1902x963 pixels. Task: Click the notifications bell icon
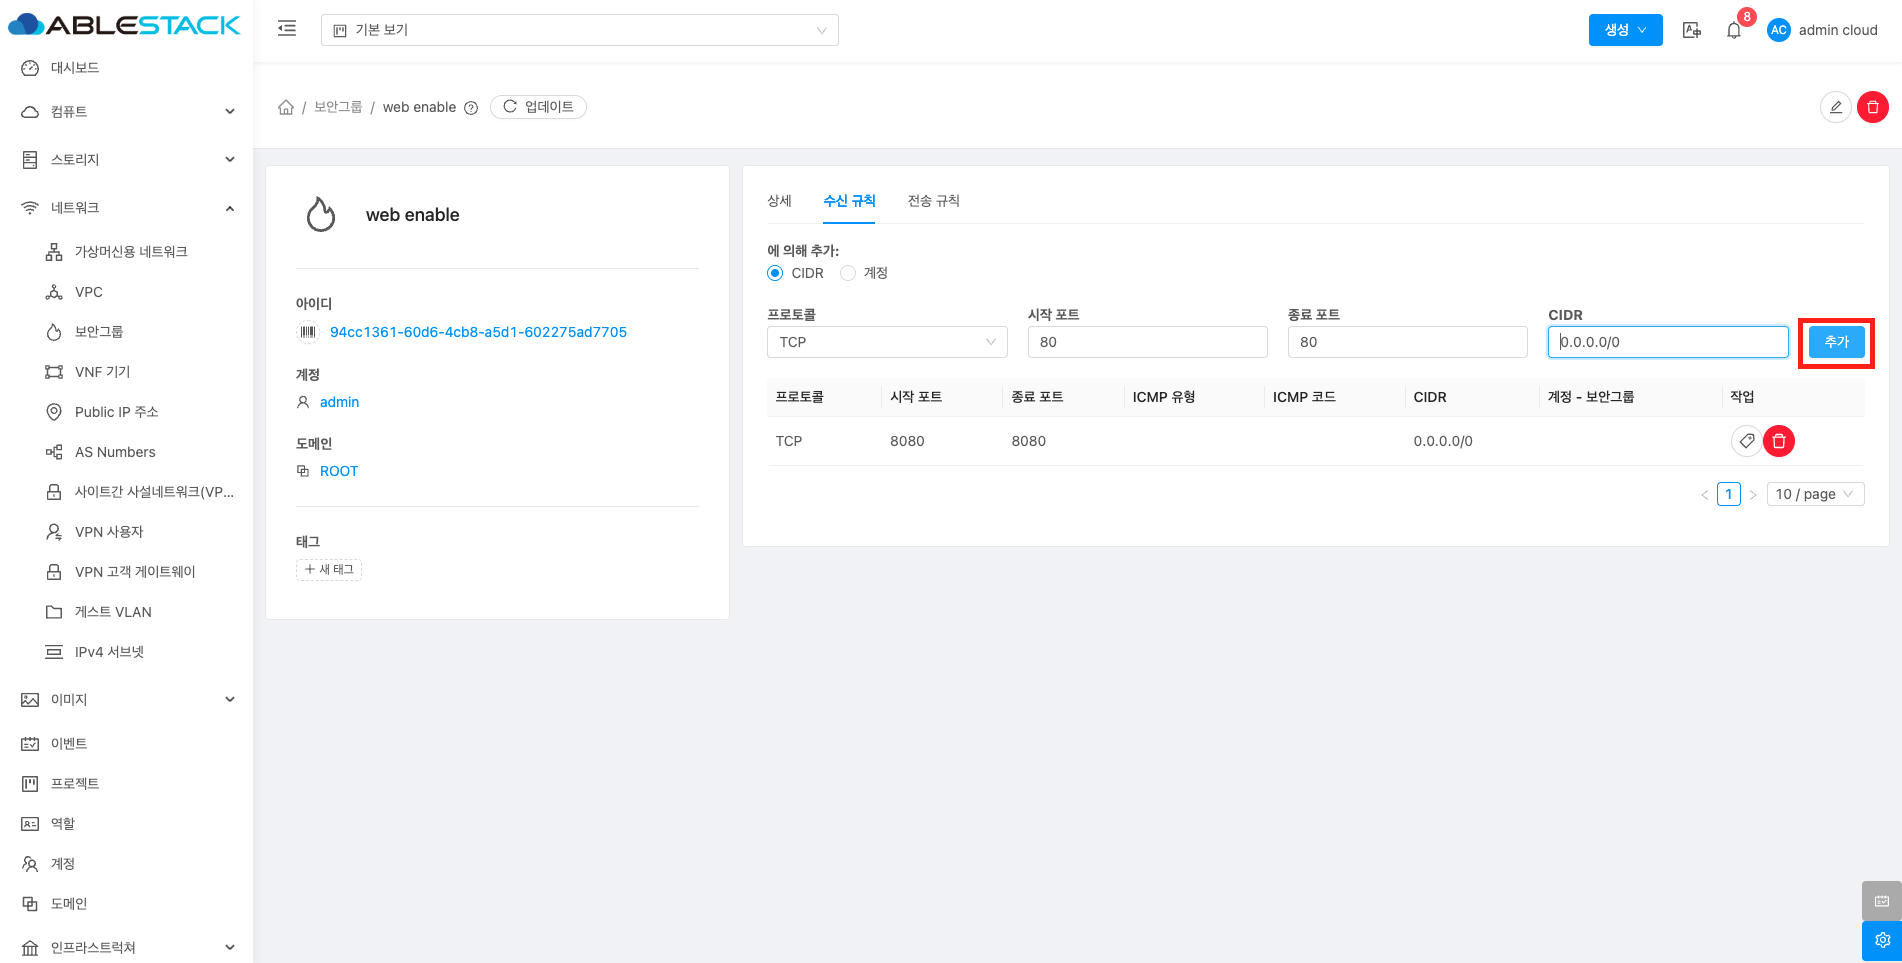[1733, 30]
